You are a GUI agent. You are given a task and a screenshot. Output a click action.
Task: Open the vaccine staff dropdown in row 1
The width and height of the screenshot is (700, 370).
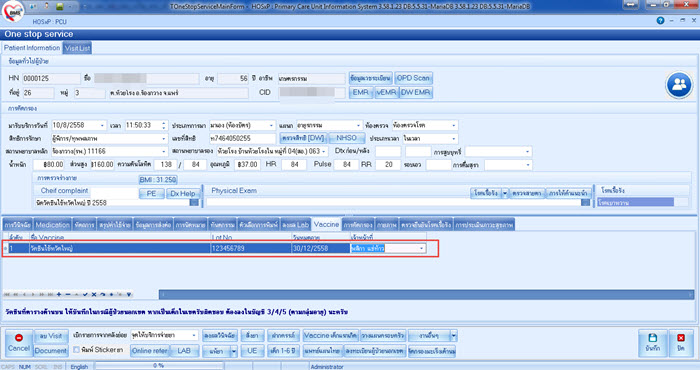[421, 249]
